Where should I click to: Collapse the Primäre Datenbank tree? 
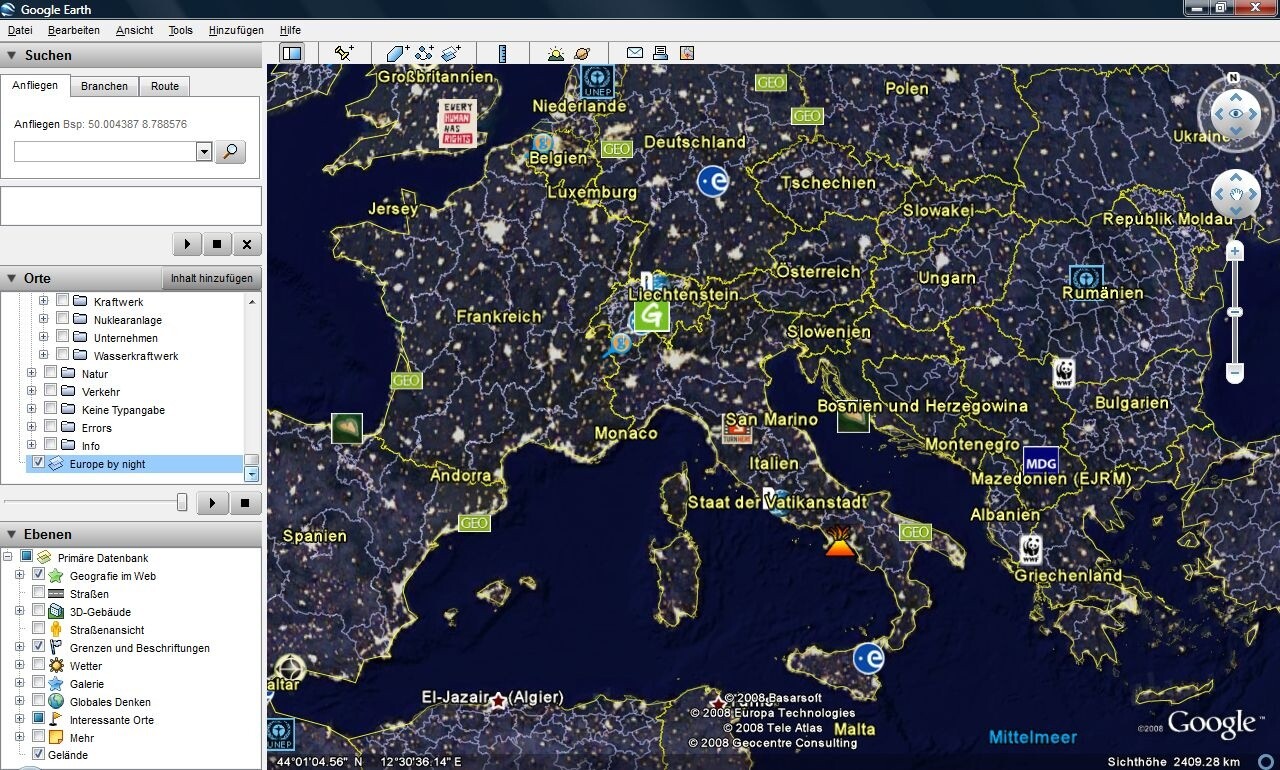coord(8,556)
